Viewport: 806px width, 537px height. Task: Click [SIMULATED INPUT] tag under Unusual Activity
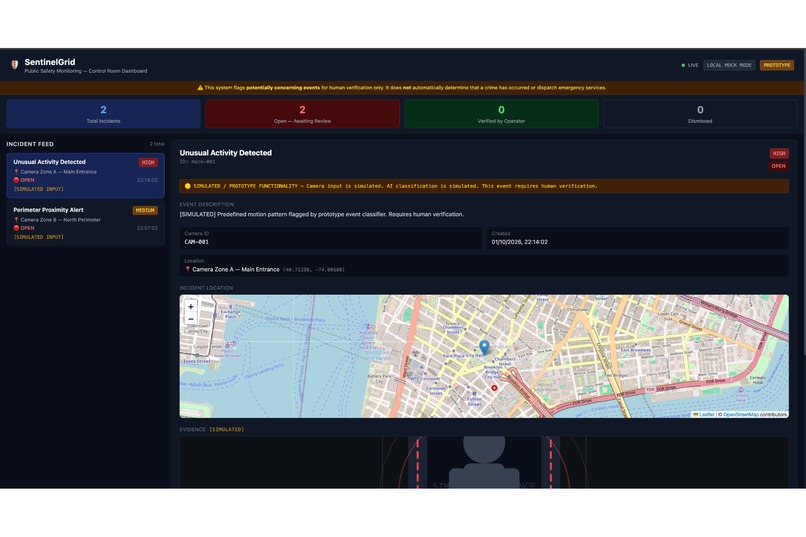pos(39,189)
